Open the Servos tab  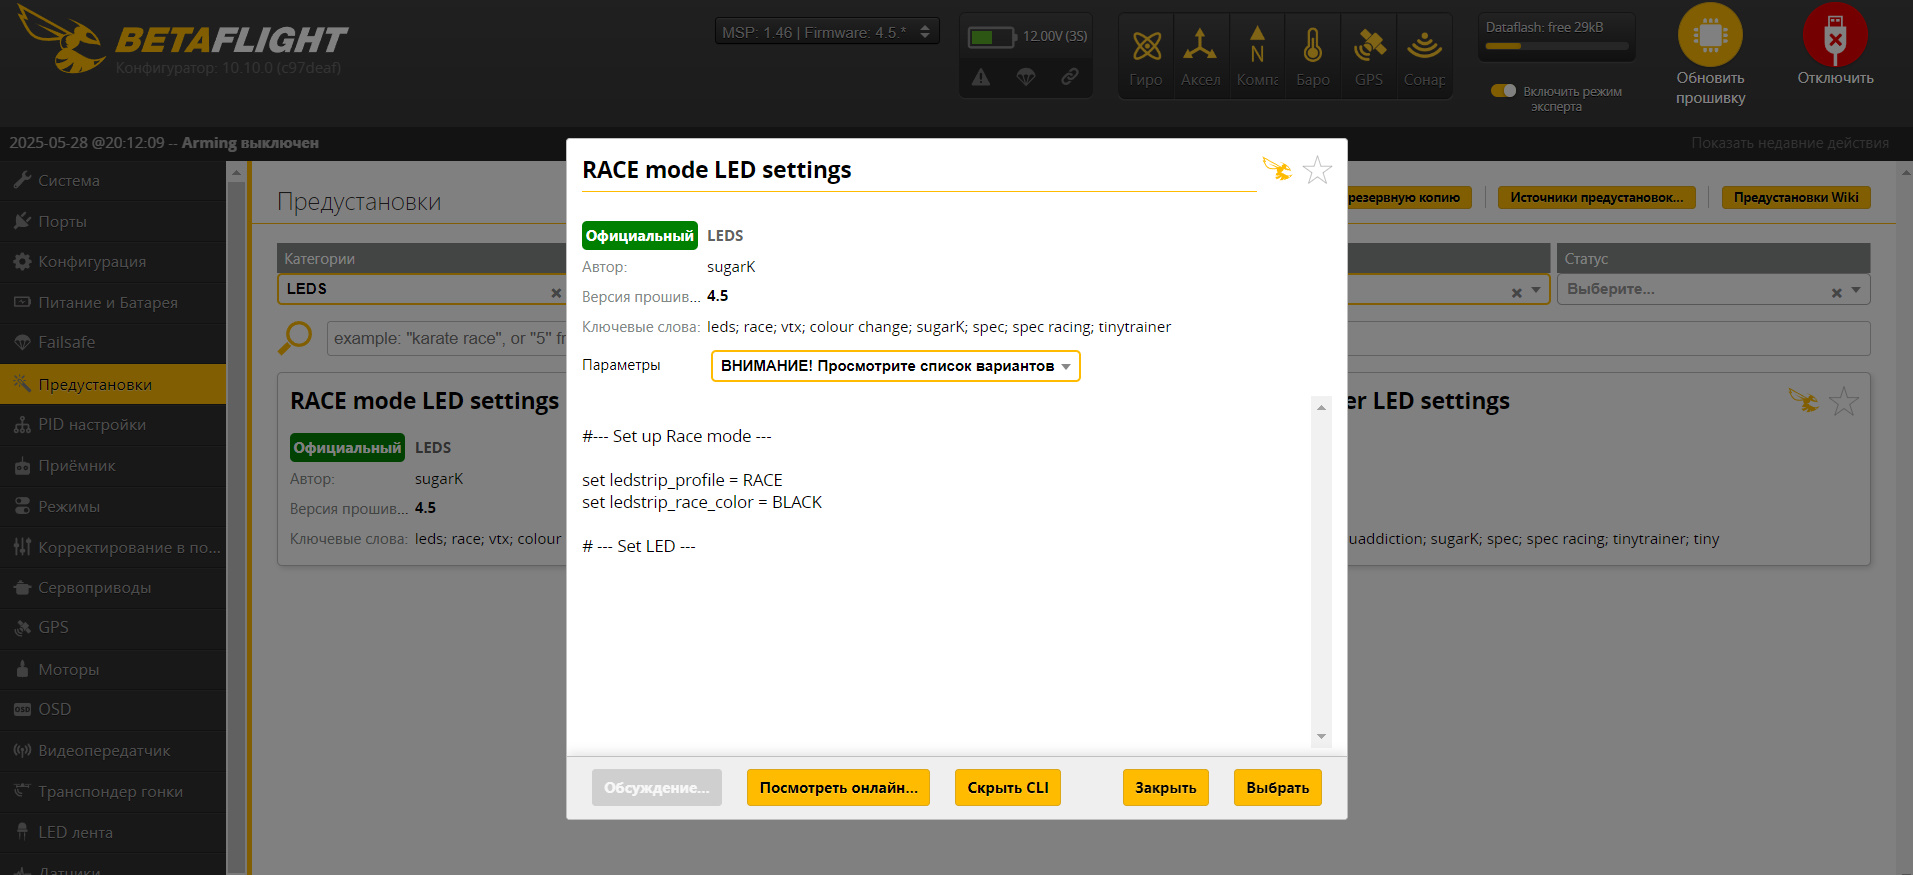point(113,588)
